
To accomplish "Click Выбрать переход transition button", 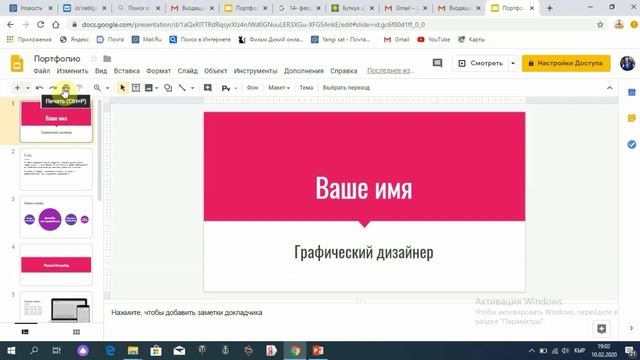I will click(346, 88).
